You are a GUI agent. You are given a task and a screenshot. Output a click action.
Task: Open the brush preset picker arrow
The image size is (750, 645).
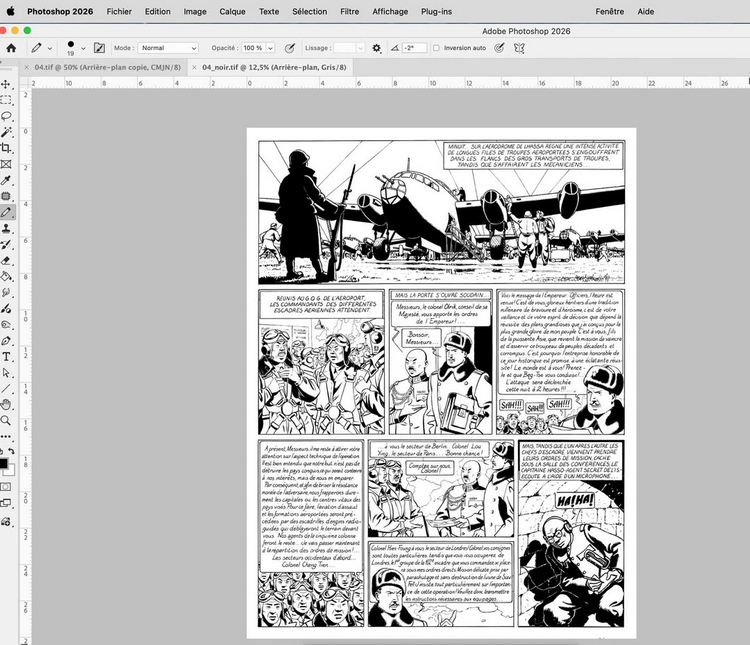pos(83,48)
